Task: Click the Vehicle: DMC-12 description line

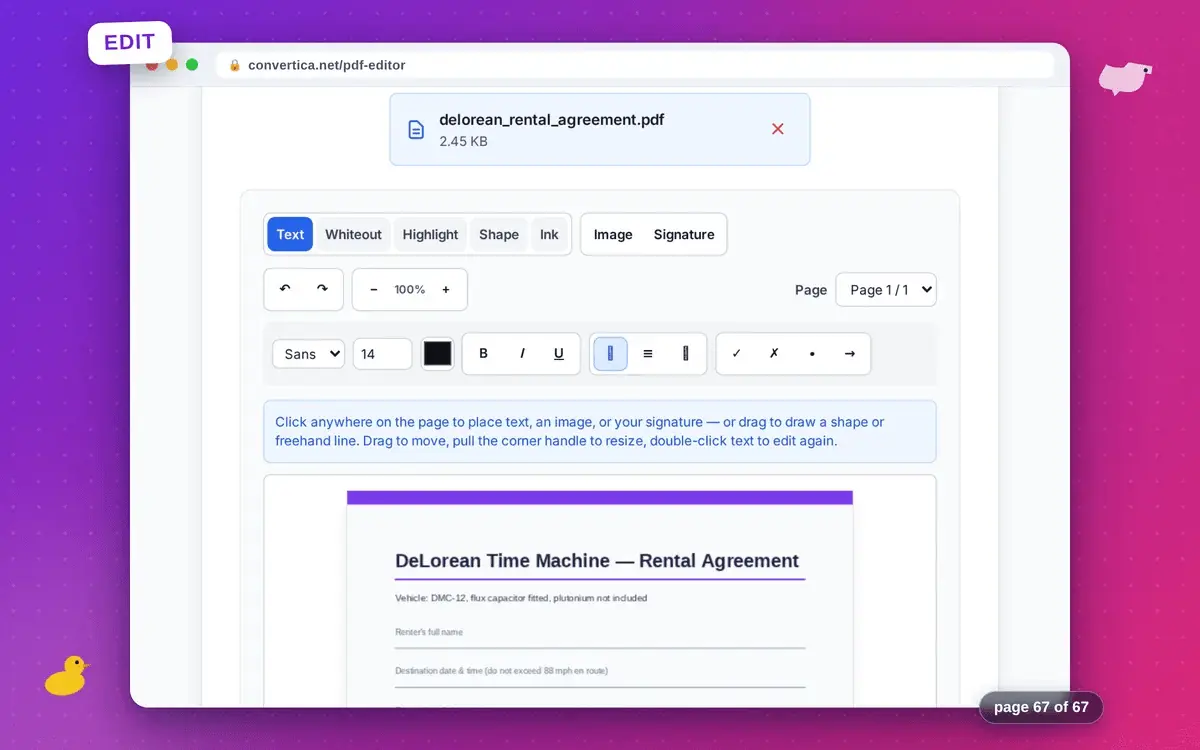Action: [x=521, y=598]
